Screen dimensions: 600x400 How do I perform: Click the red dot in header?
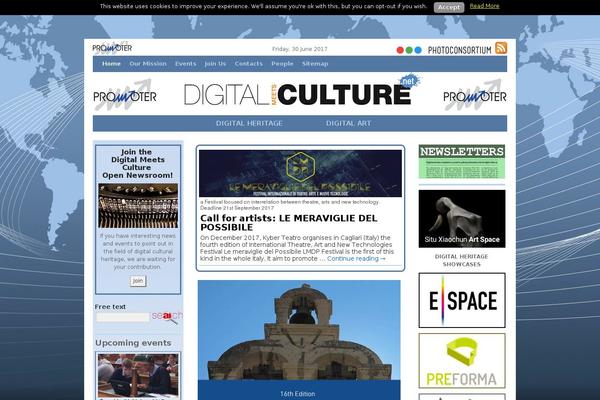click(x=400, y=50)
